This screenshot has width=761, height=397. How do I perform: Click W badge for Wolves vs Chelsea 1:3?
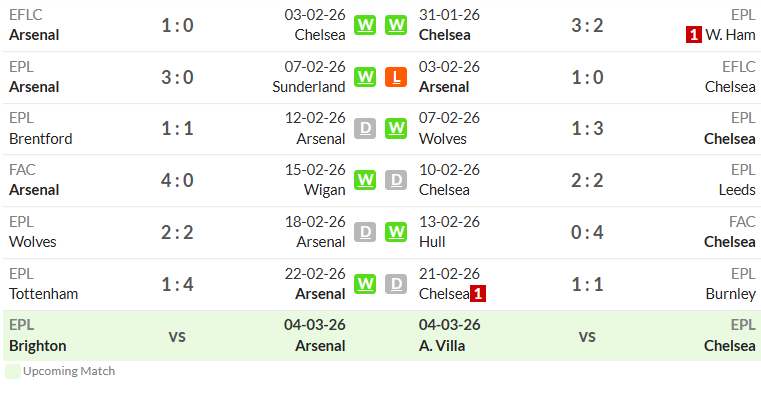pyautogui.click(x=396, y=129)
